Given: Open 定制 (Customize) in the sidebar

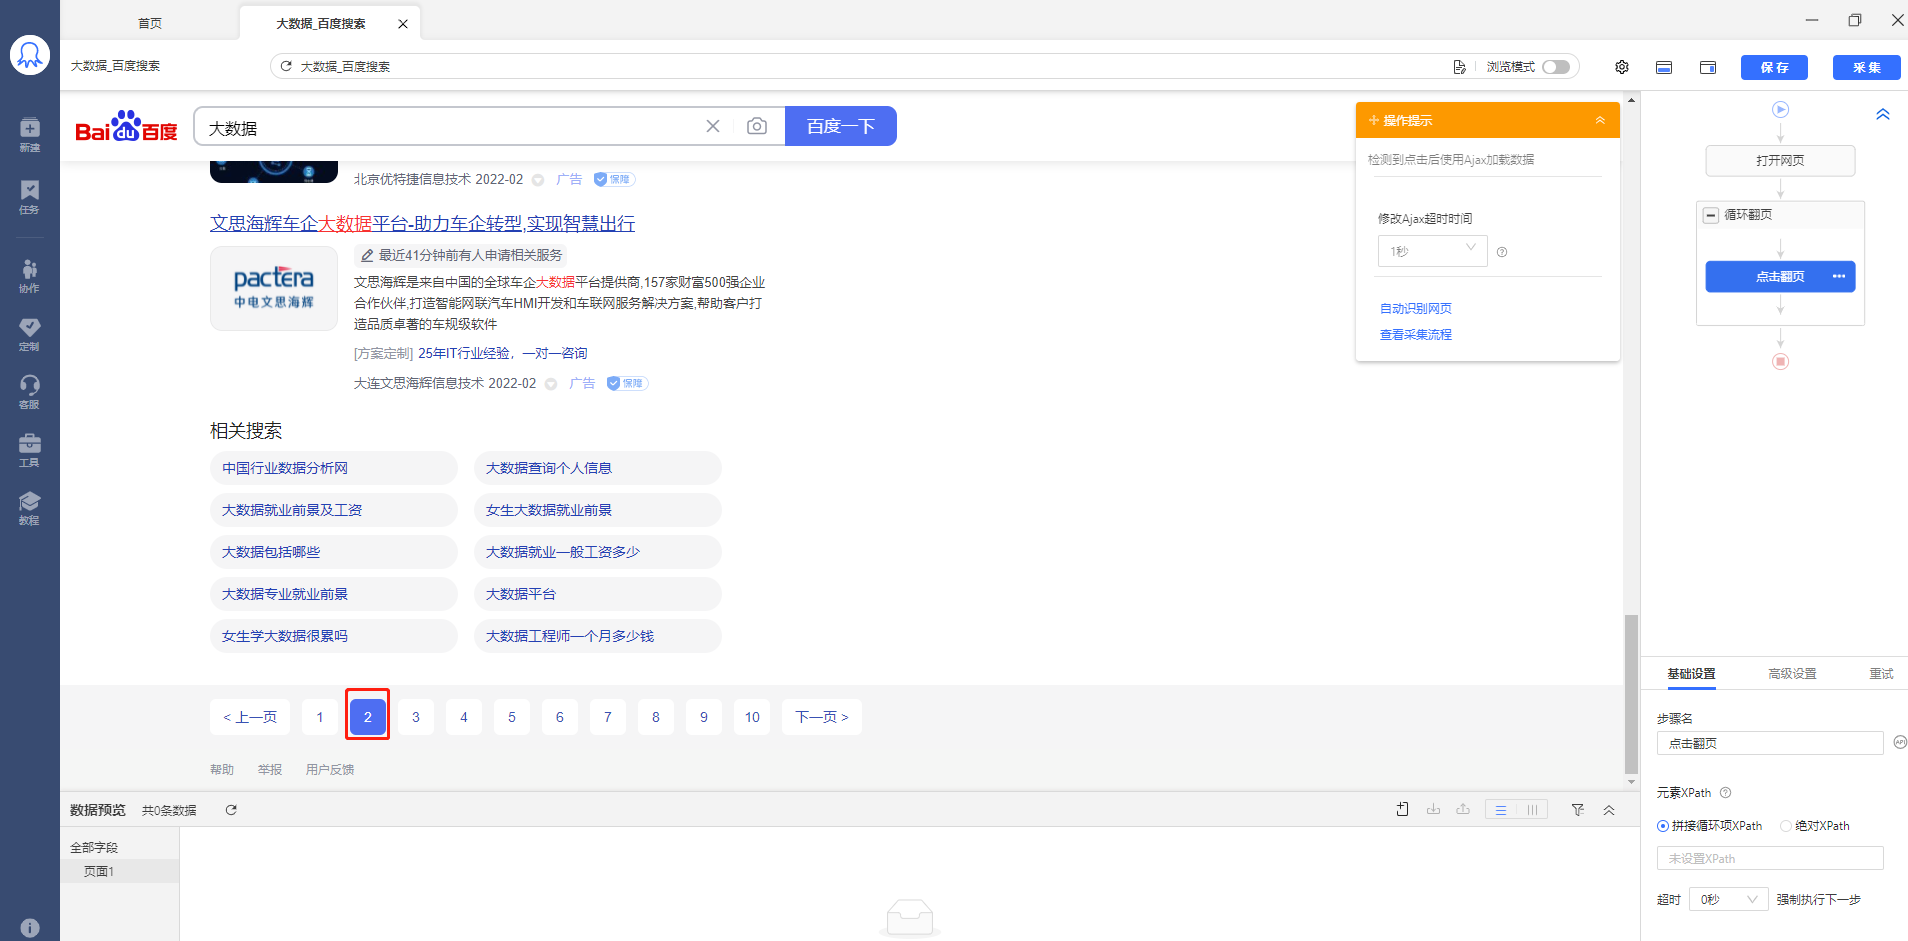Looking at the screenshot, I should click(30, 334).
